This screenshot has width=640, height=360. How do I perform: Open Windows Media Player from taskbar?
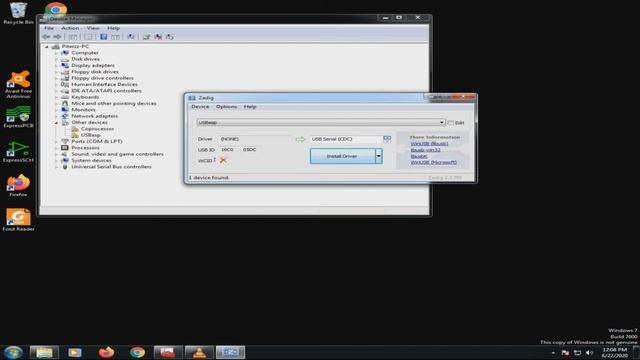coord(75,352)
